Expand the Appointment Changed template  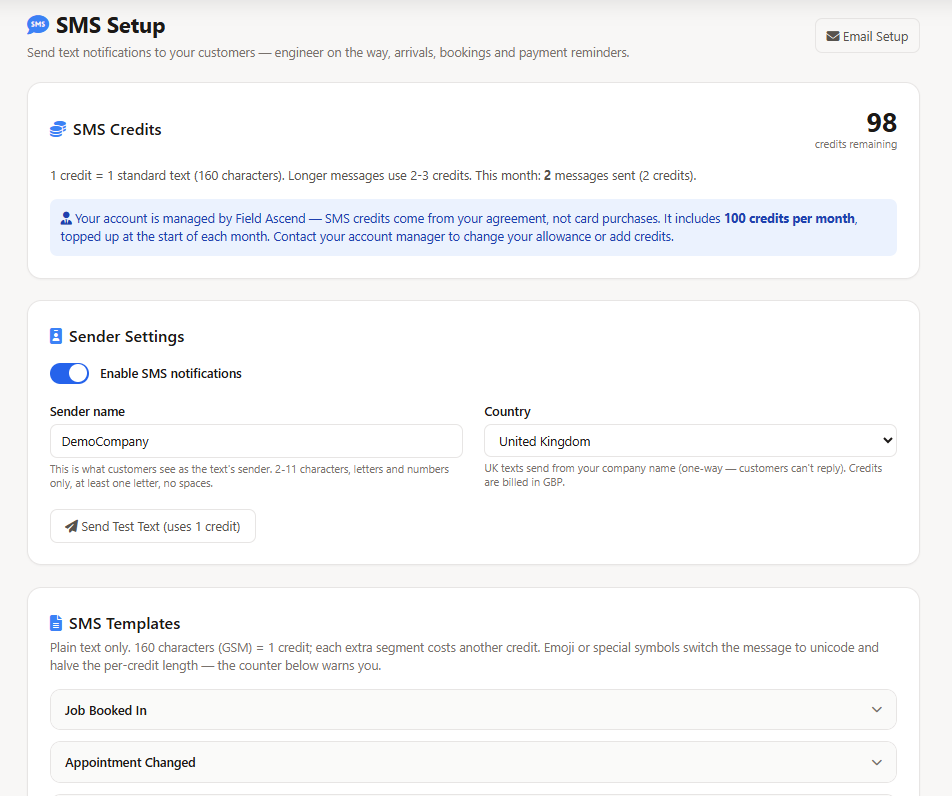click(x=473, y=762)
